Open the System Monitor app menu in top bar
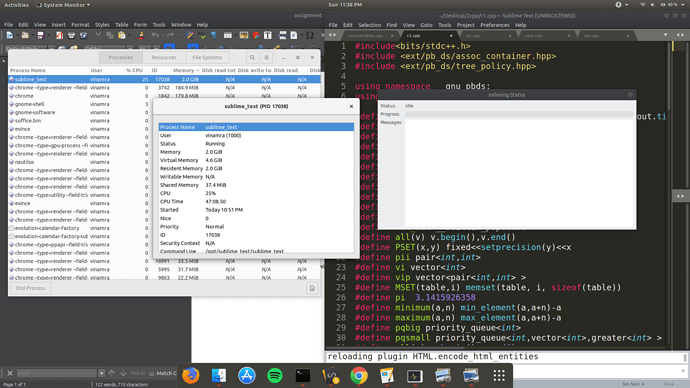Viewport: 690px width, 388px height. (63, 5)
